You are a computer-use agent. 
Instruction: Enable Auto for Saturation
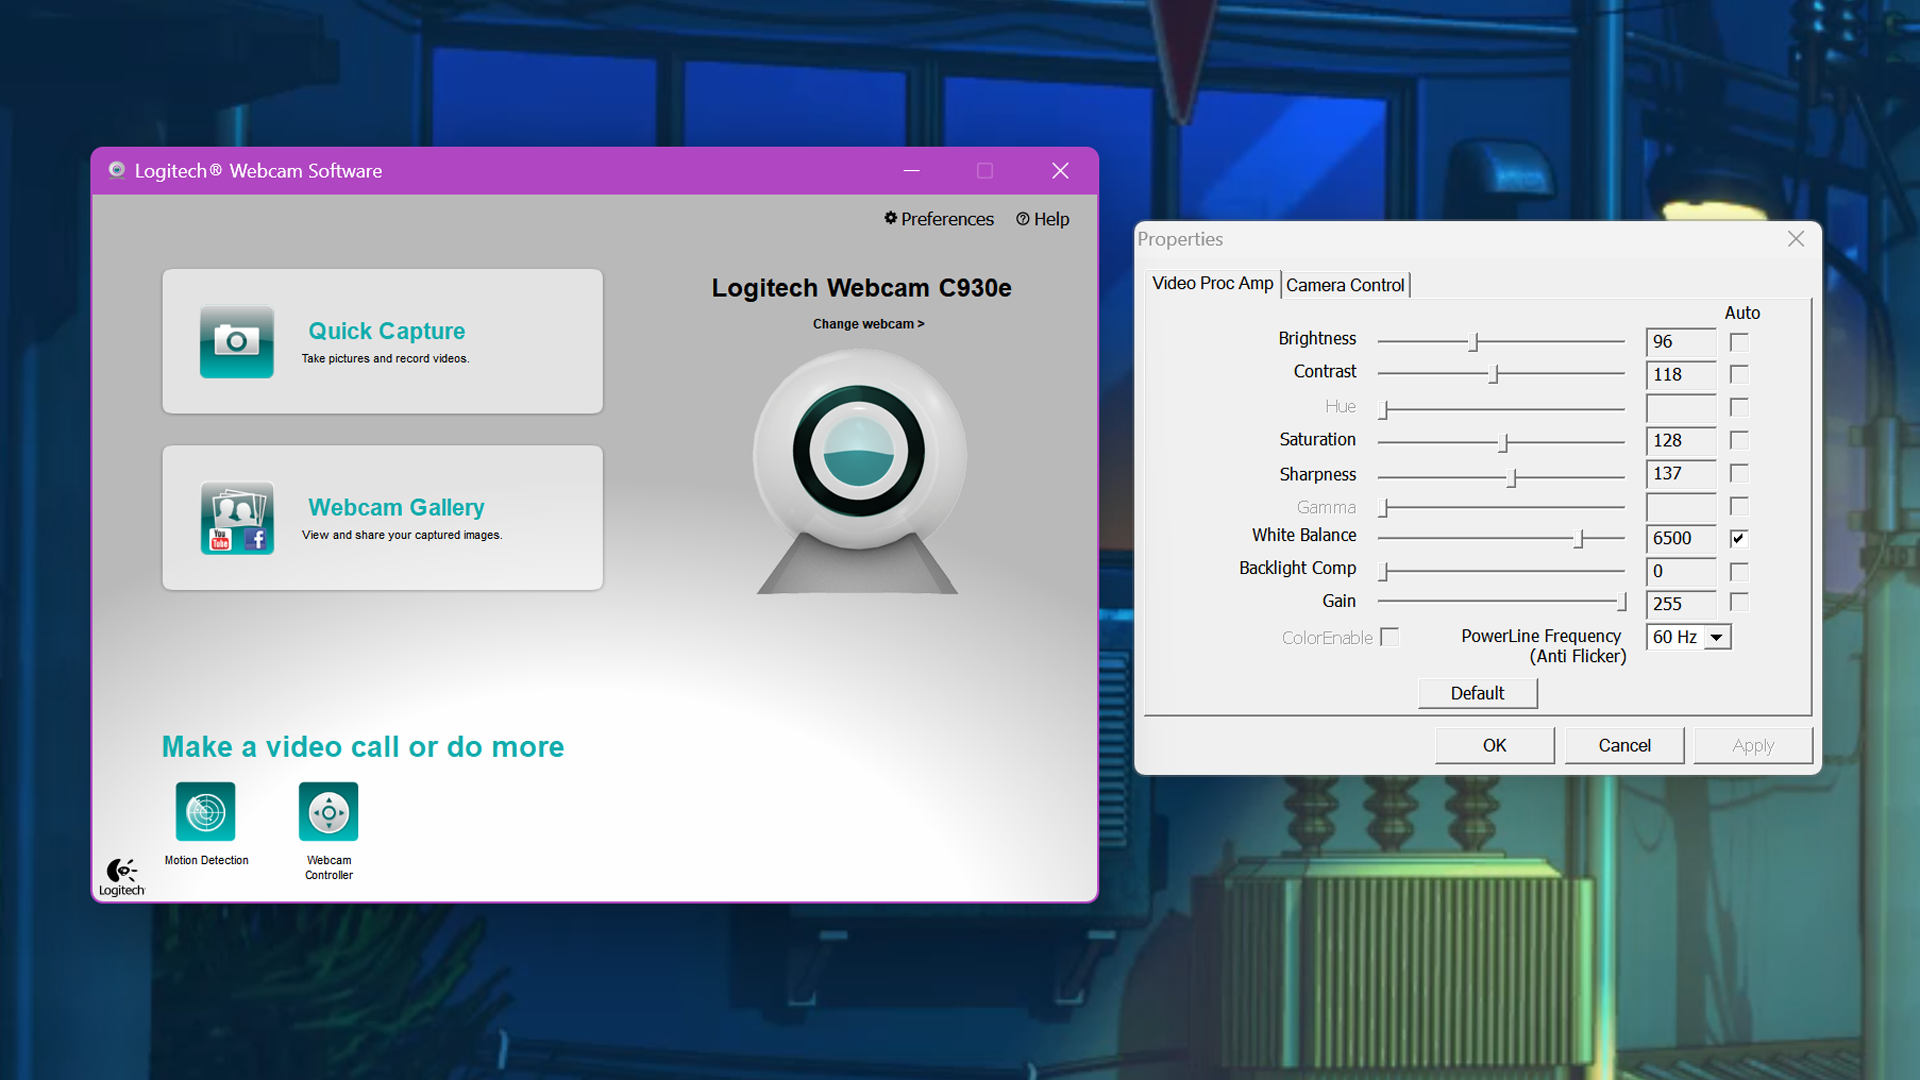coord(1739,441)
